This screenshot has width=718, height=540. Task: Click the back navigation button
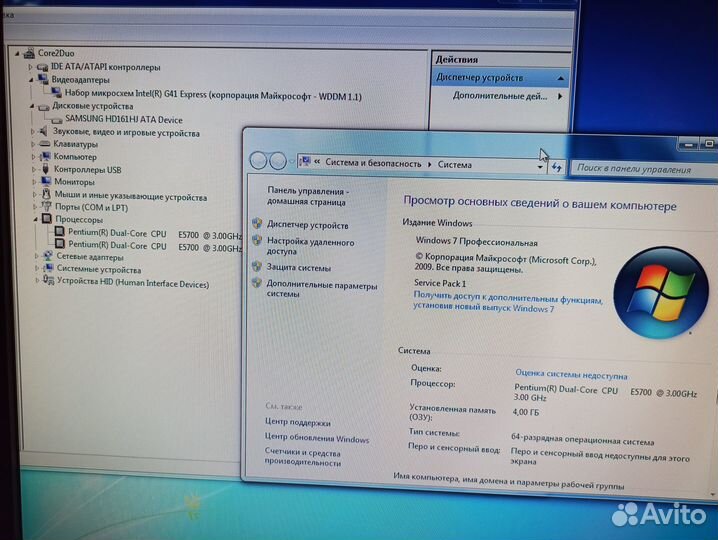258,160
